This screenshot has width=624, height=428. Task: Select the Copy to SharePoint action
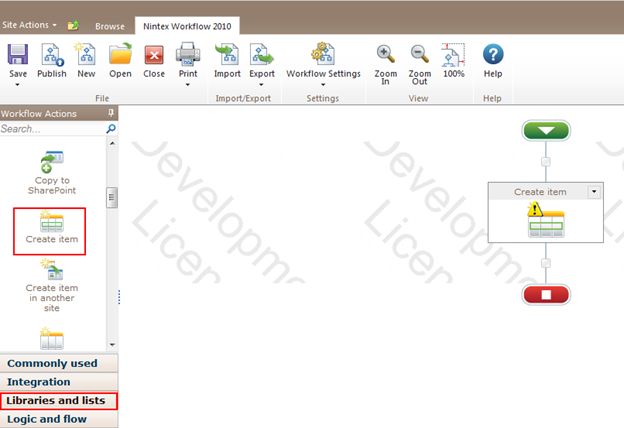(52, 172)
